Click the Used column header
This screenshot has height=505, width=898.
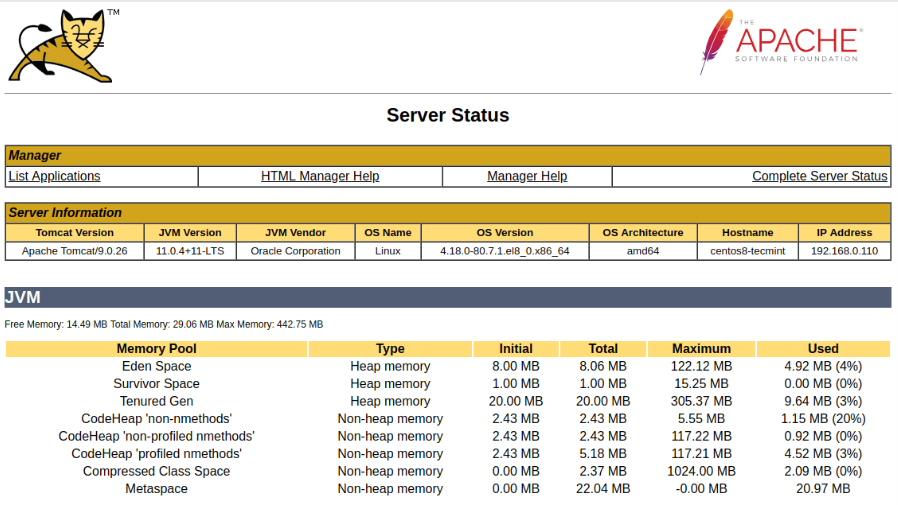pyautogui.click(x=823, y=349)
